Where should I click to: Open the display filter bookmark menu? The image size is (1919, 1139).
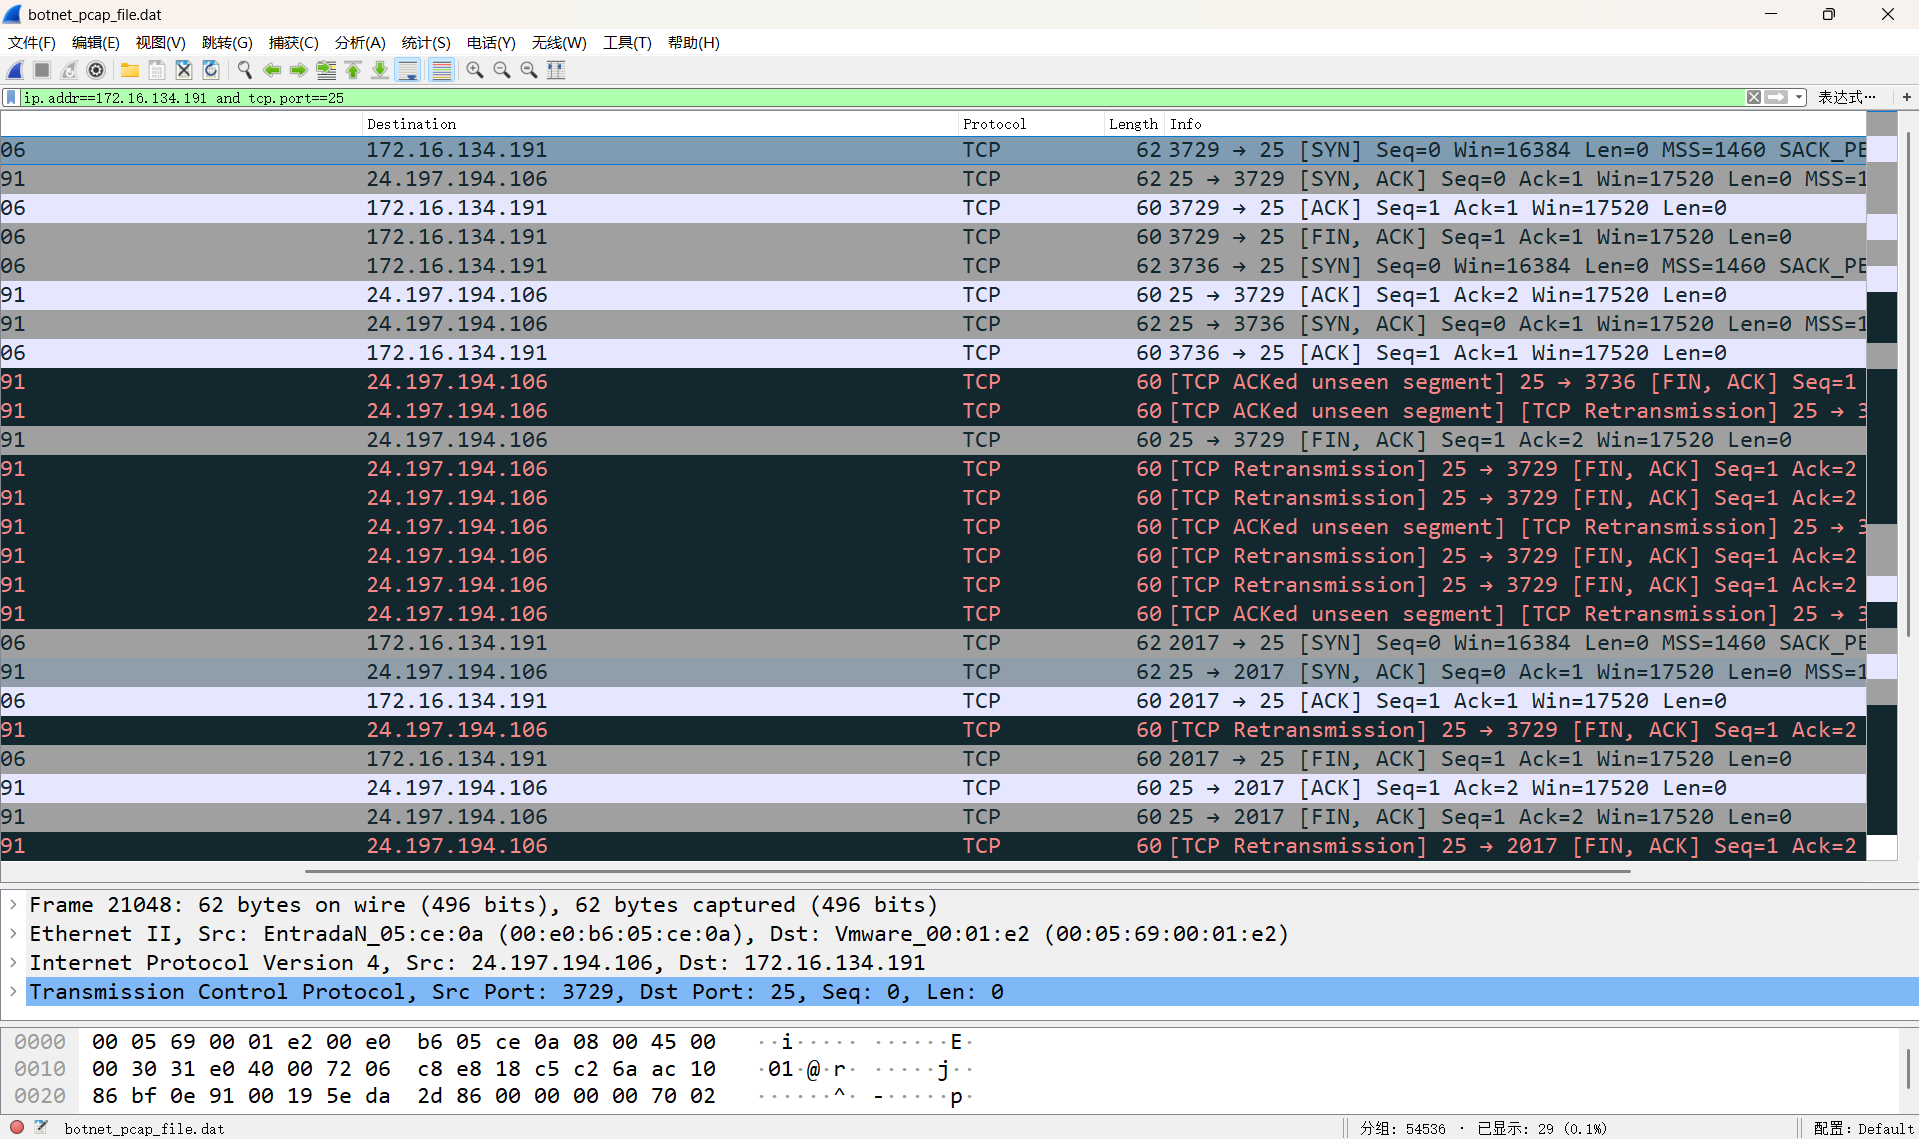11,98
